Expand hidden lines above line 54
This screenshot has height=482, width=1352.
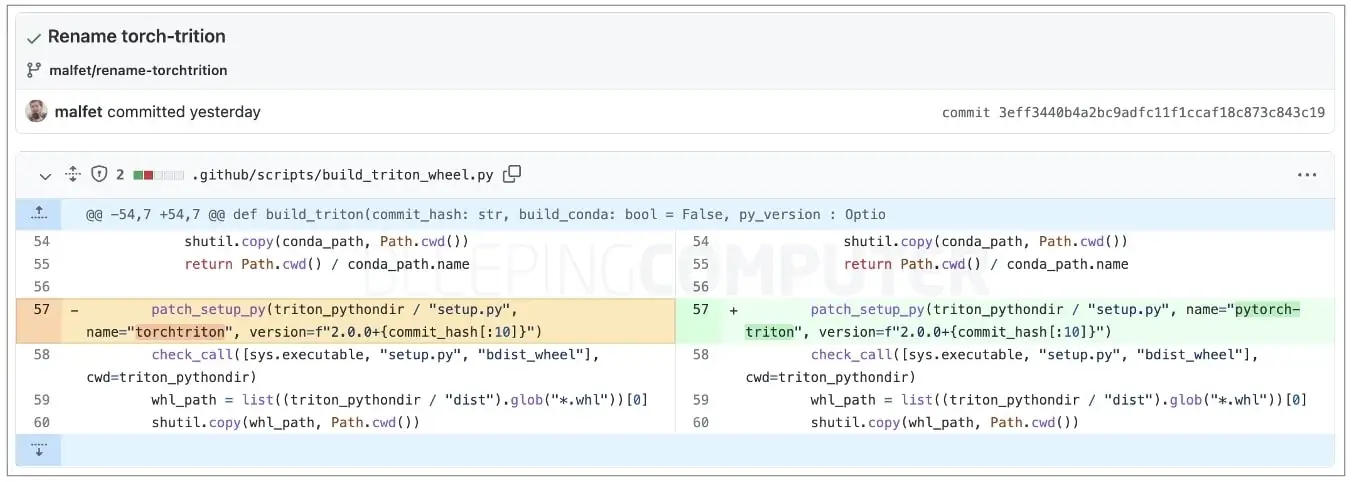38,214
